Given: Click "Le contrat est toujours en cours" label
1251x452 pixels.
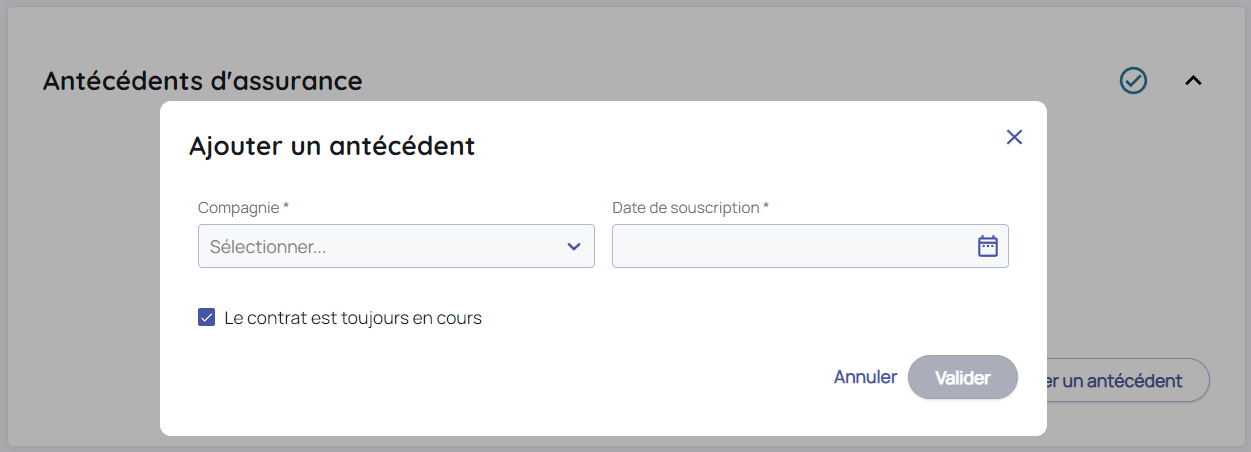Looking at the screenshot, I should [353, 318].
